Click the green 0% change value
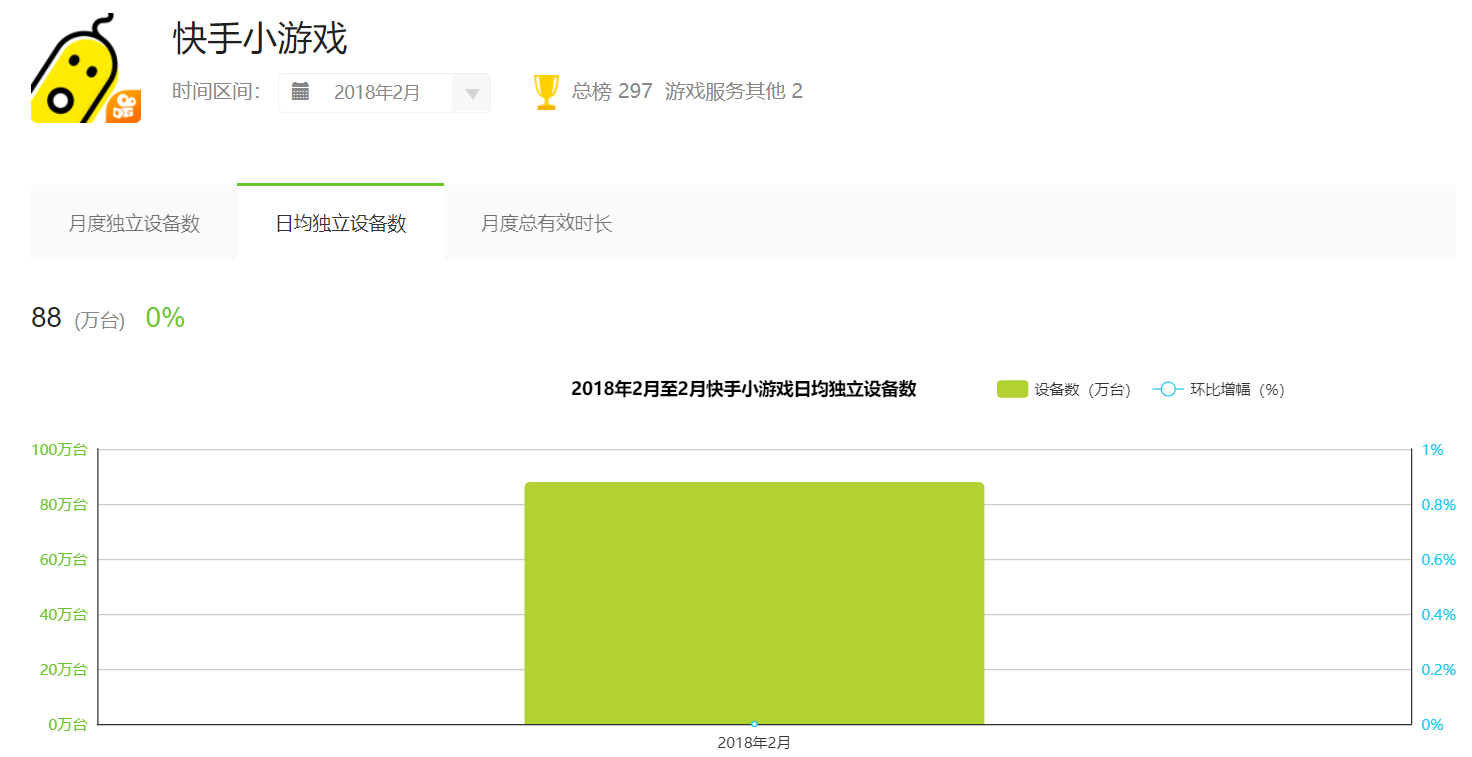This screenshot has width=1472, height=757. coord(165,318)
